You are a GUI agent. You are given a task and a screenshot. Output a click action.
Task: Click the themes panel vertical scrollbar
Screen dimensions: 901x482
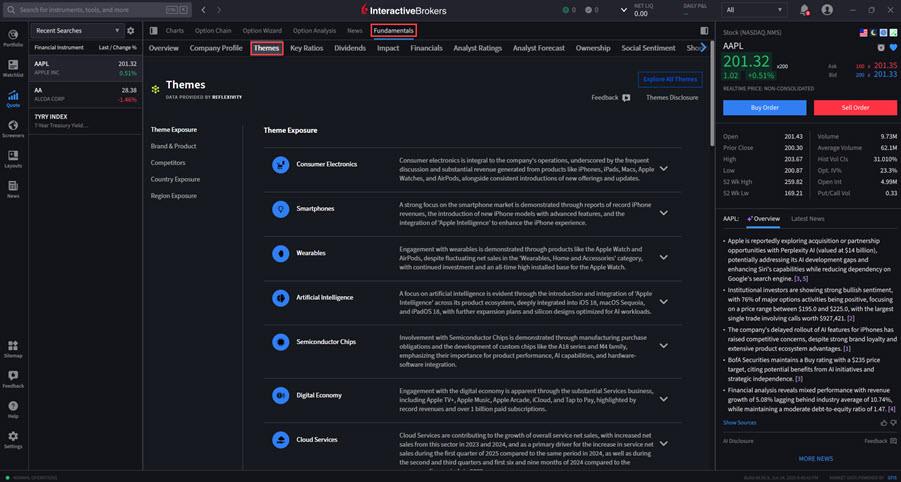pyautogui.click(x=712, y=92)
